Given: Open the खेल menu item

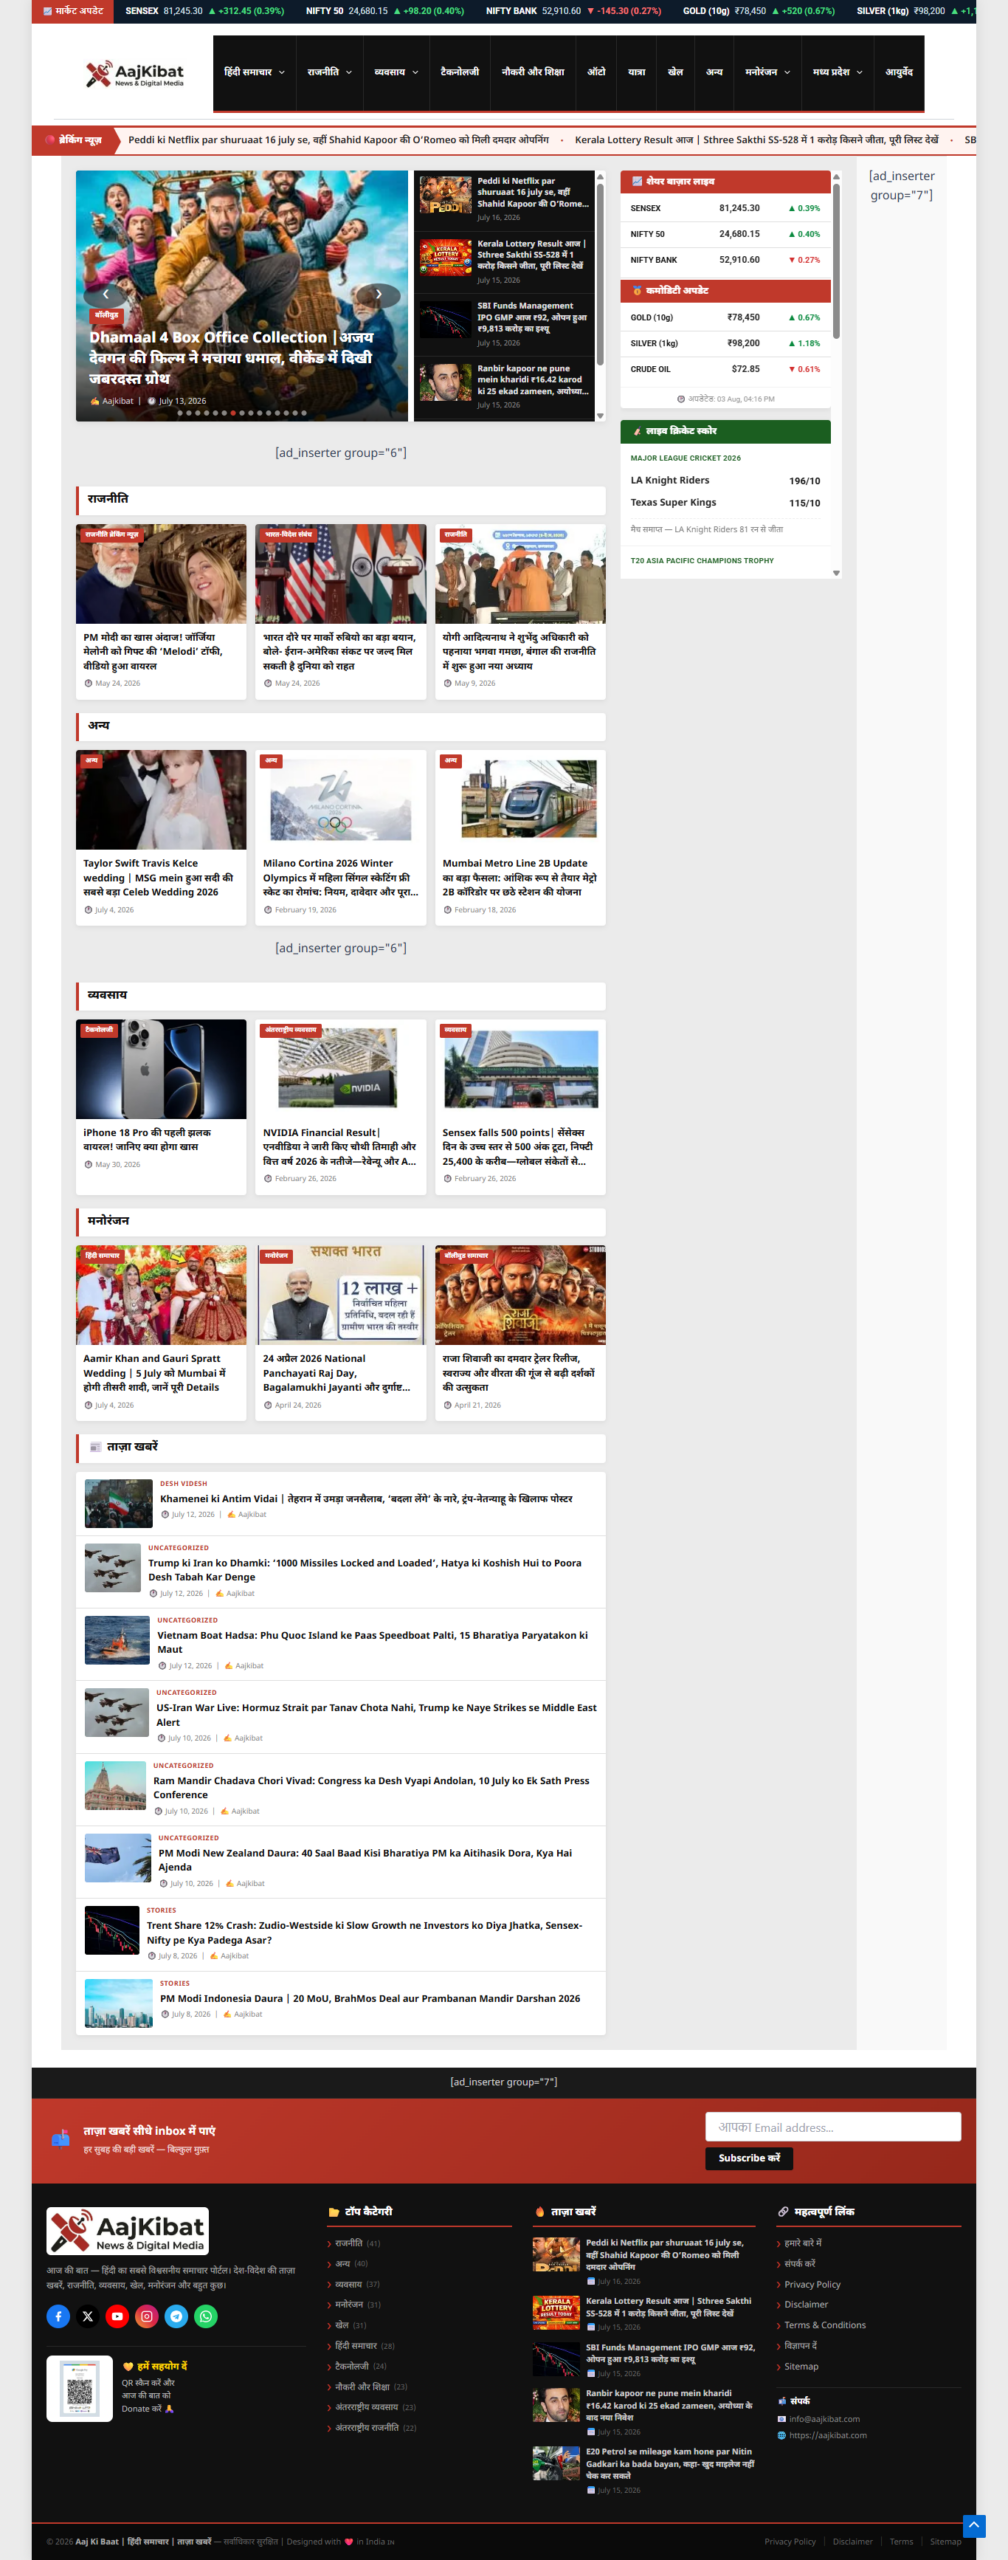Looking at the screenshot, I should point(676,72).
